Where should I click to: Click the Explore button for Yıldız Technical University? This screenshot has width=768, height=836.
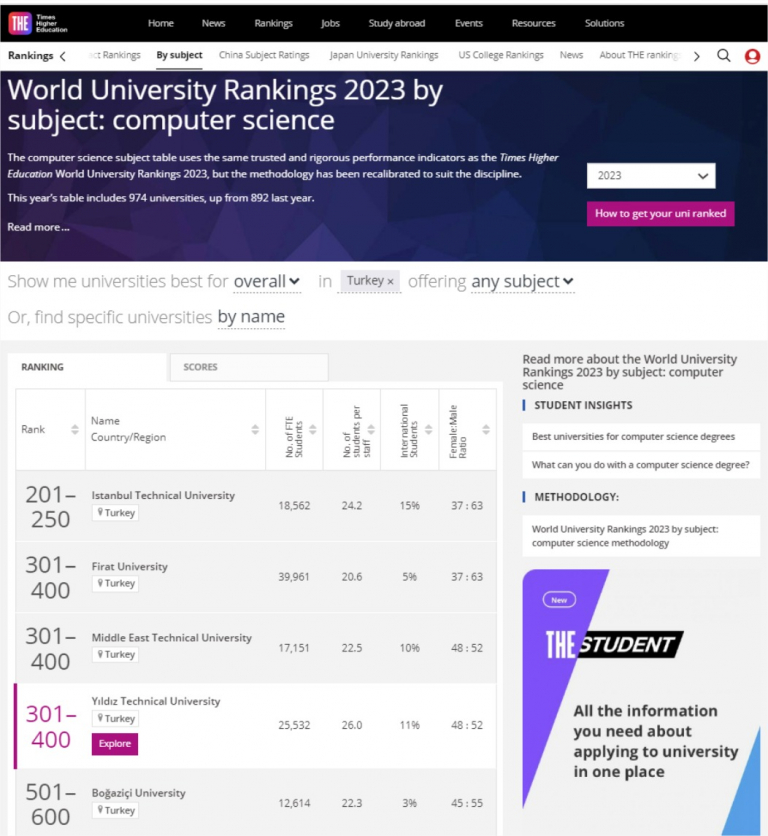(115, 744)
